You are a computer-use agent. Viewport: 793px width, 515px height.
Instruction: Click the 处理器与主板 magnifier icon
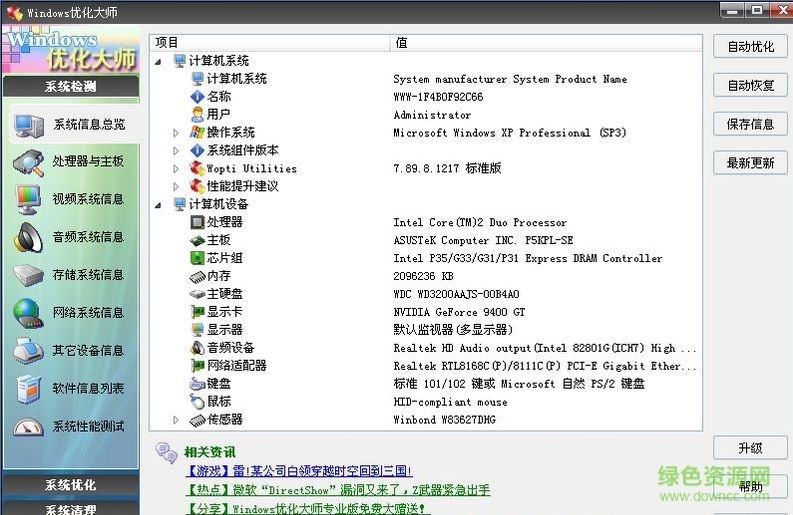tap(28, 163)
